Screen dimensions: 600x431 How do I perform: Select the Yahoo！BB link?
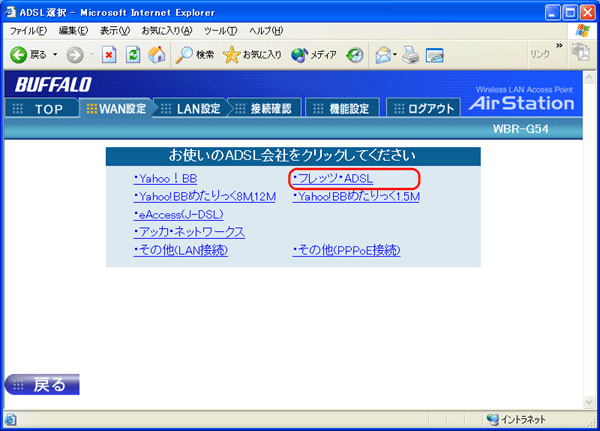(165, 179)
